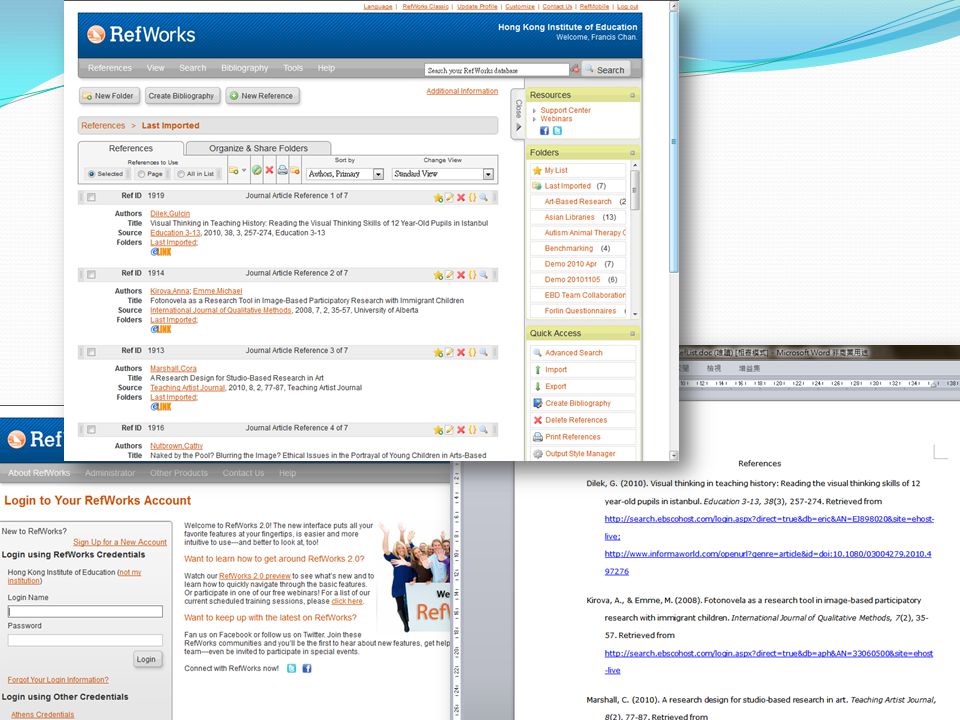Select the 'Selected' radio button
This screenshot has height=720, width=960.
click(91, 174)
